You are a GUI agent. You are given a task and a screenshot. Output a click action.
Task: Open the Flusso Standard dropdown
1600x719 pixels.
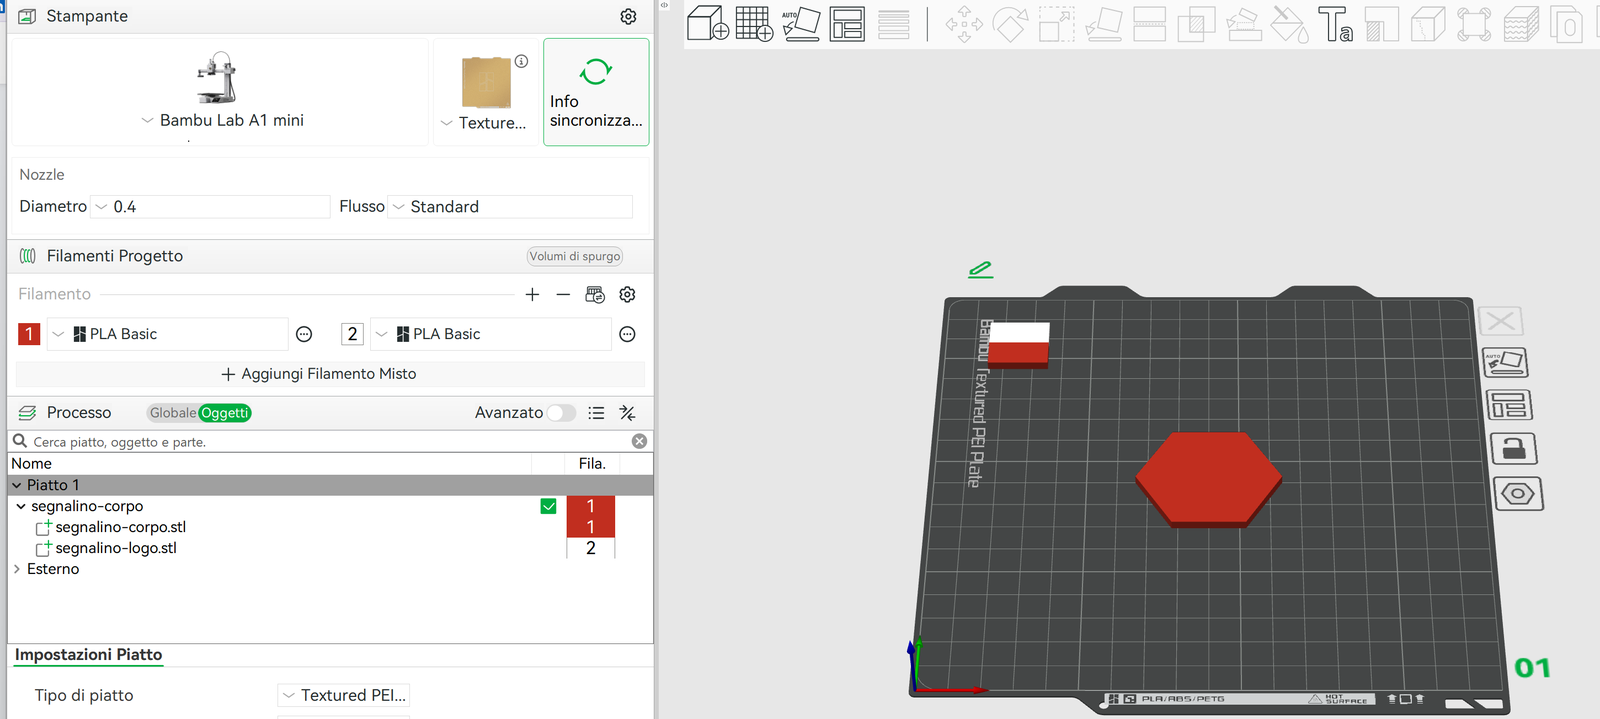click(510, 206)
